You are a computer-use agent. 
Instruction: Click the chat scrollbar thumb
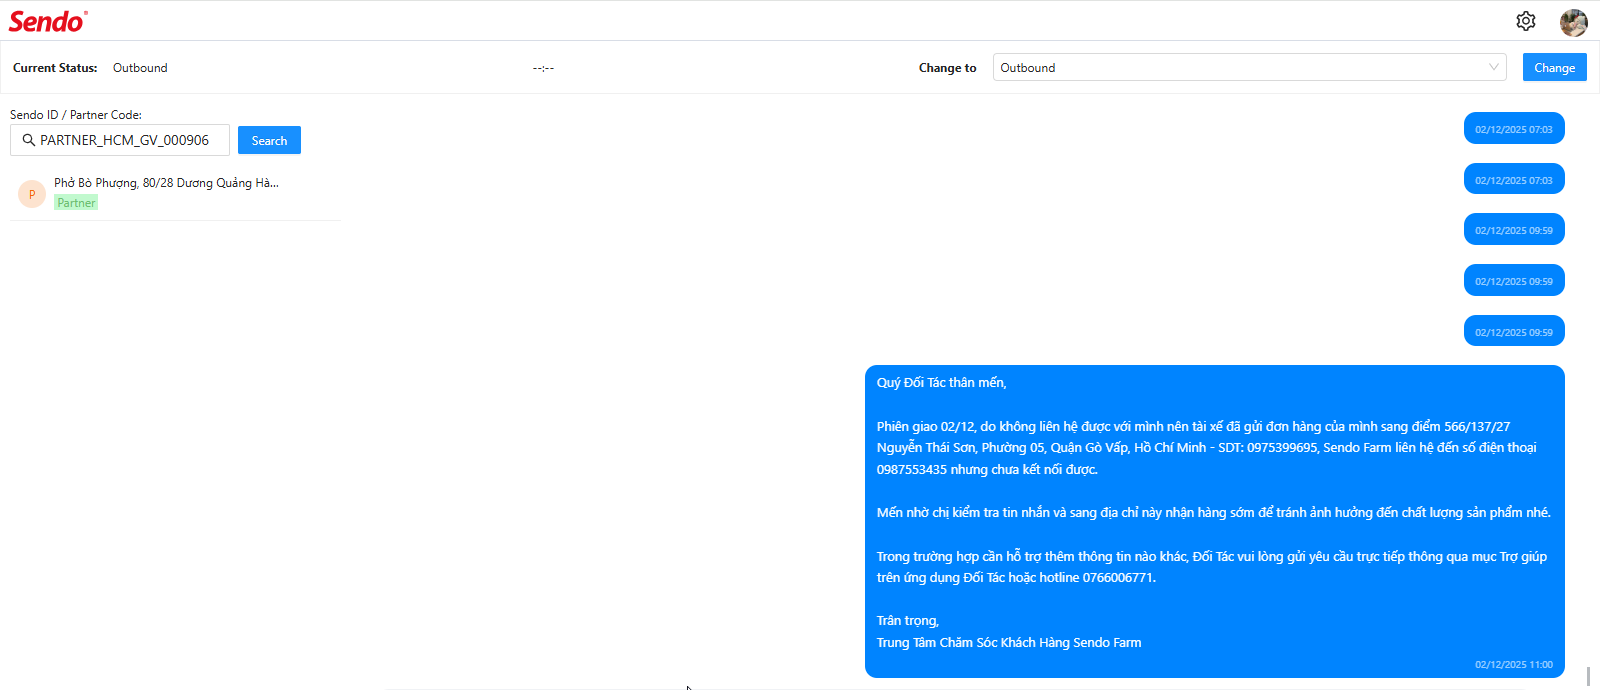click(x=1588, y=676)
